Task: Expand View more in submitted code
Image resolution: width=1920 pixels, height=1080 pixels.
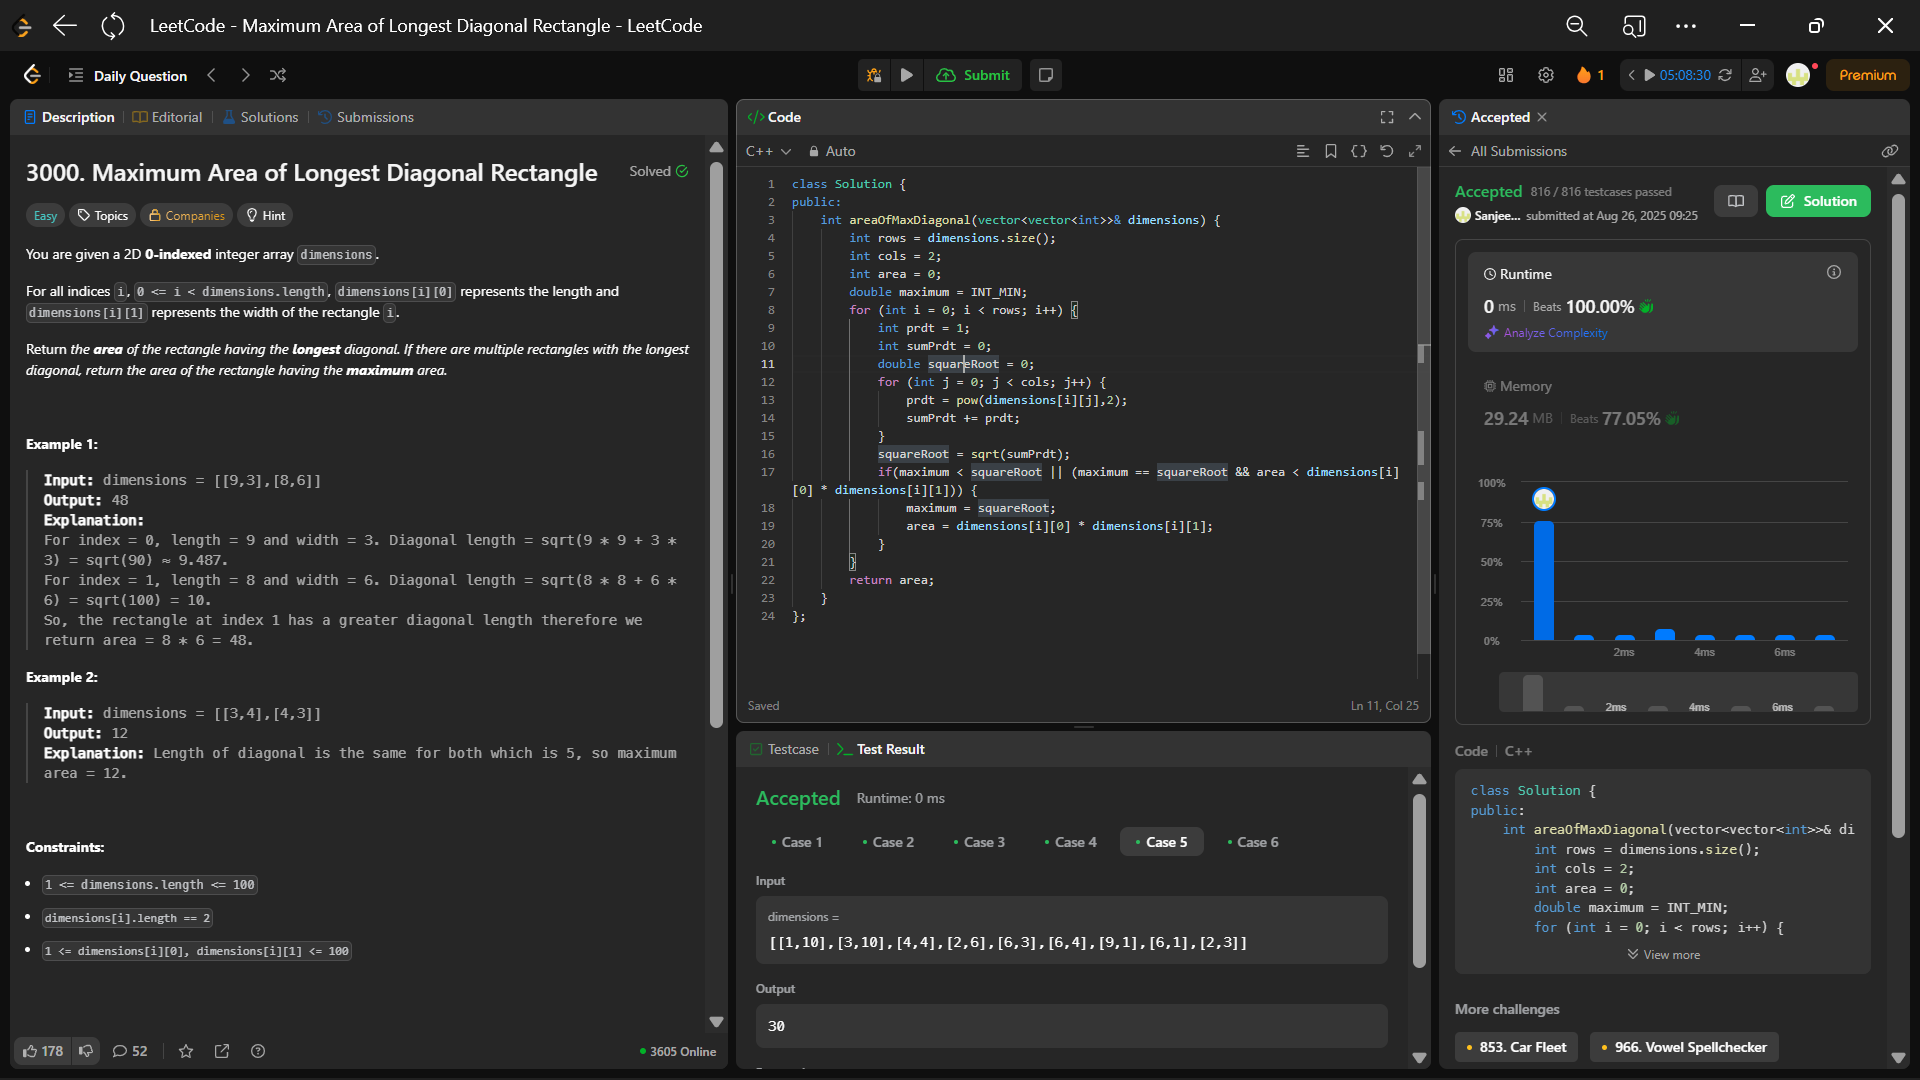Action: pyautogui.click(x=1663, y=955)
